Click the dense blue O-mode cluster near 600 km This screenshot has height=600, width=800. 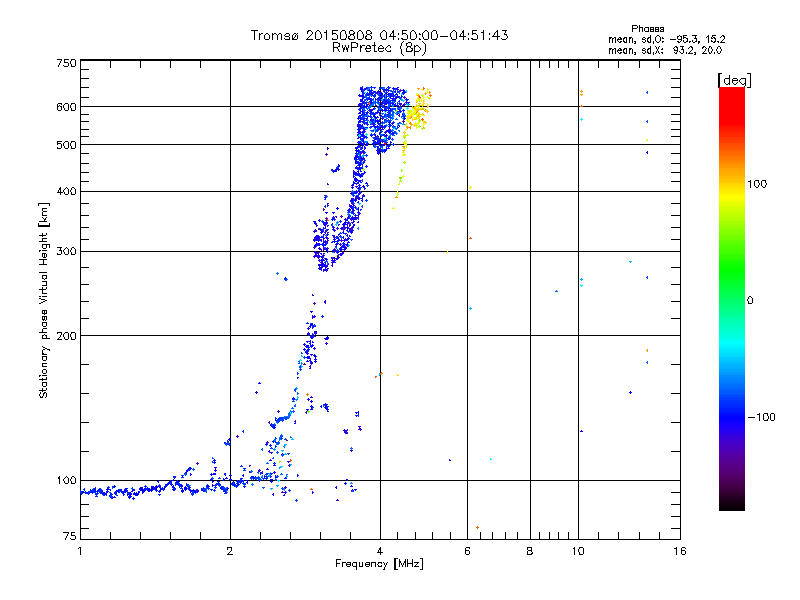coord(383,118)
